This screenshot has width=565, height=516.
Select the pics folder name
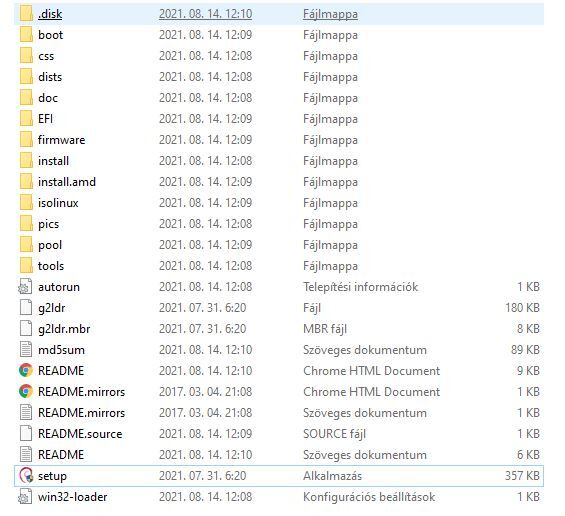pyautogui.click(x=49, y=224)
